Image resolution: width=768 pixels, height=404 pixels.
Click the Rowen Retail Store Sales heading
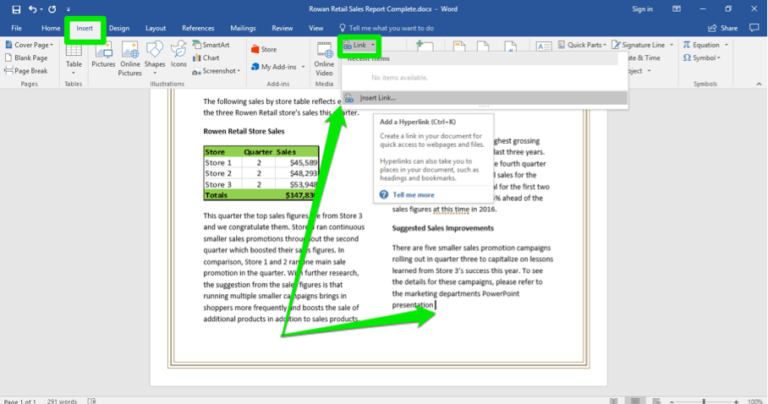(x=244, y=131)
